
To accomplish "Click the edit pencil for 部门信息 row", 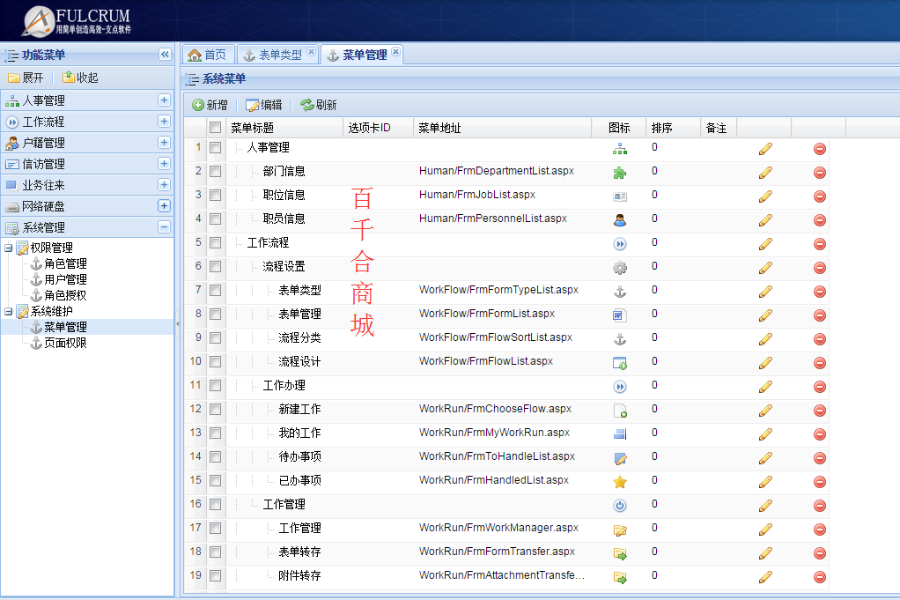I will point(765,173).
